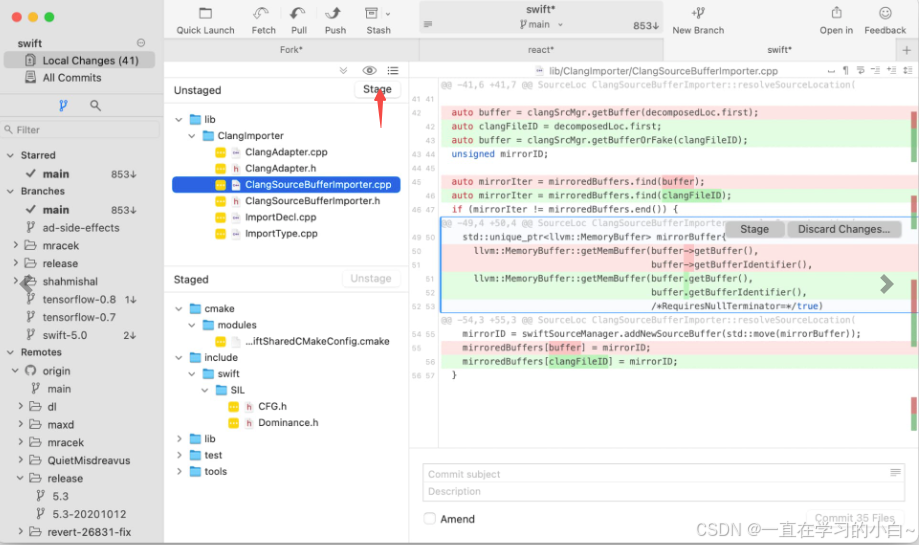Open the Feedback smiley icon
This screenshot has height=545, width=919.
885,13
